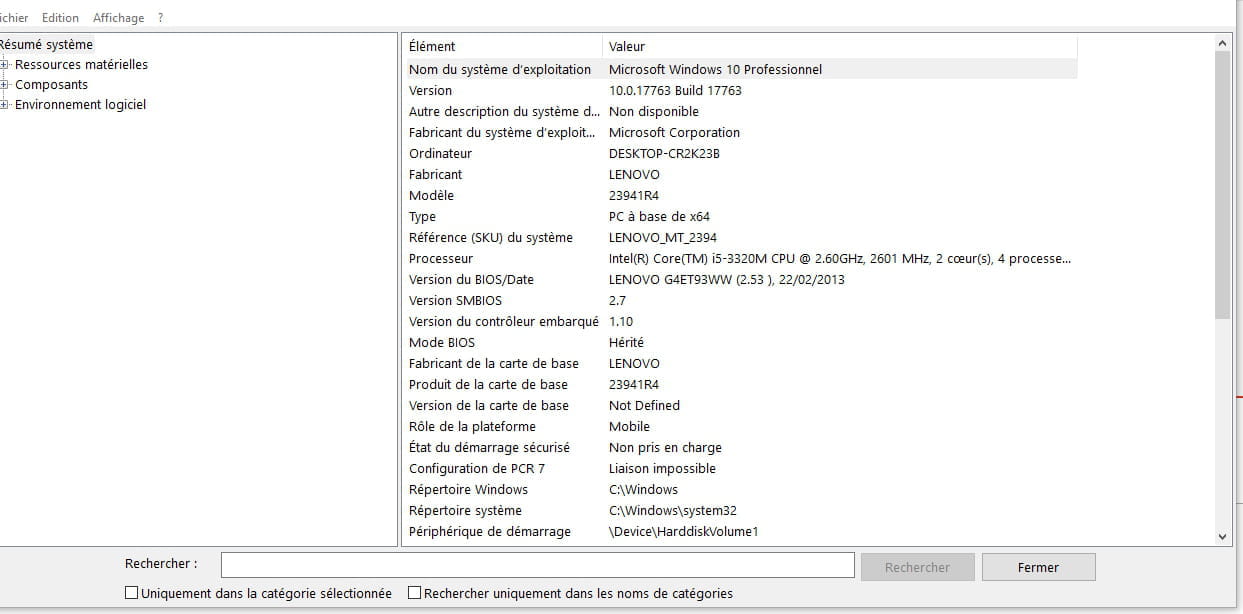Select the Fabricant de la carte de base row
The image size is (1243, 614).
[x=740, y=363]
